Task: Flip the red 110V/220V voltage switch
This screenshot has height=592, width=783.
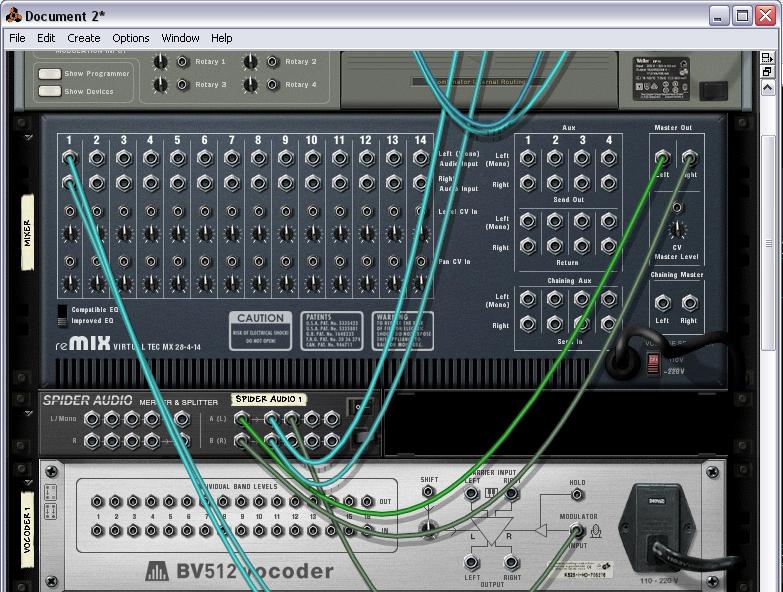Action: pos(653,363)
